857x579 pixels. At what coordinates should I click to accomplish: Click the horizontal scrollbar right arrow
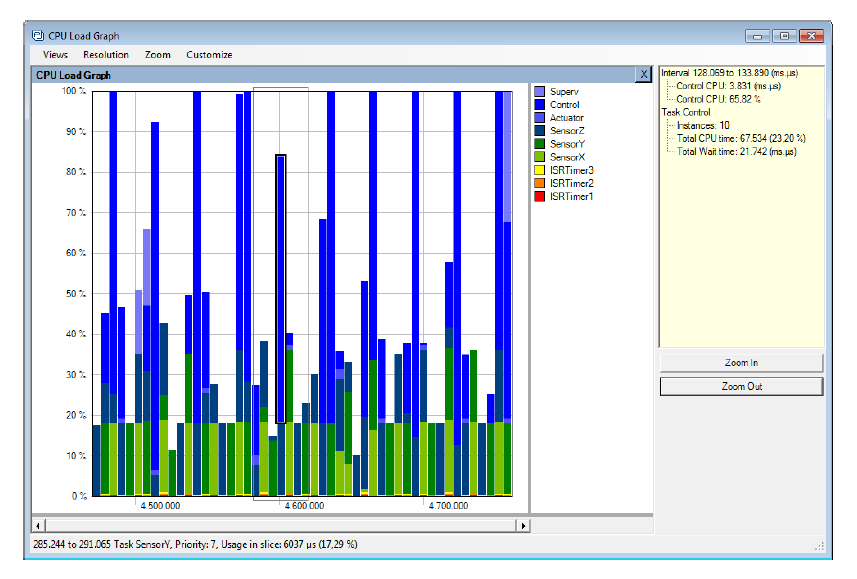point(522,525)
